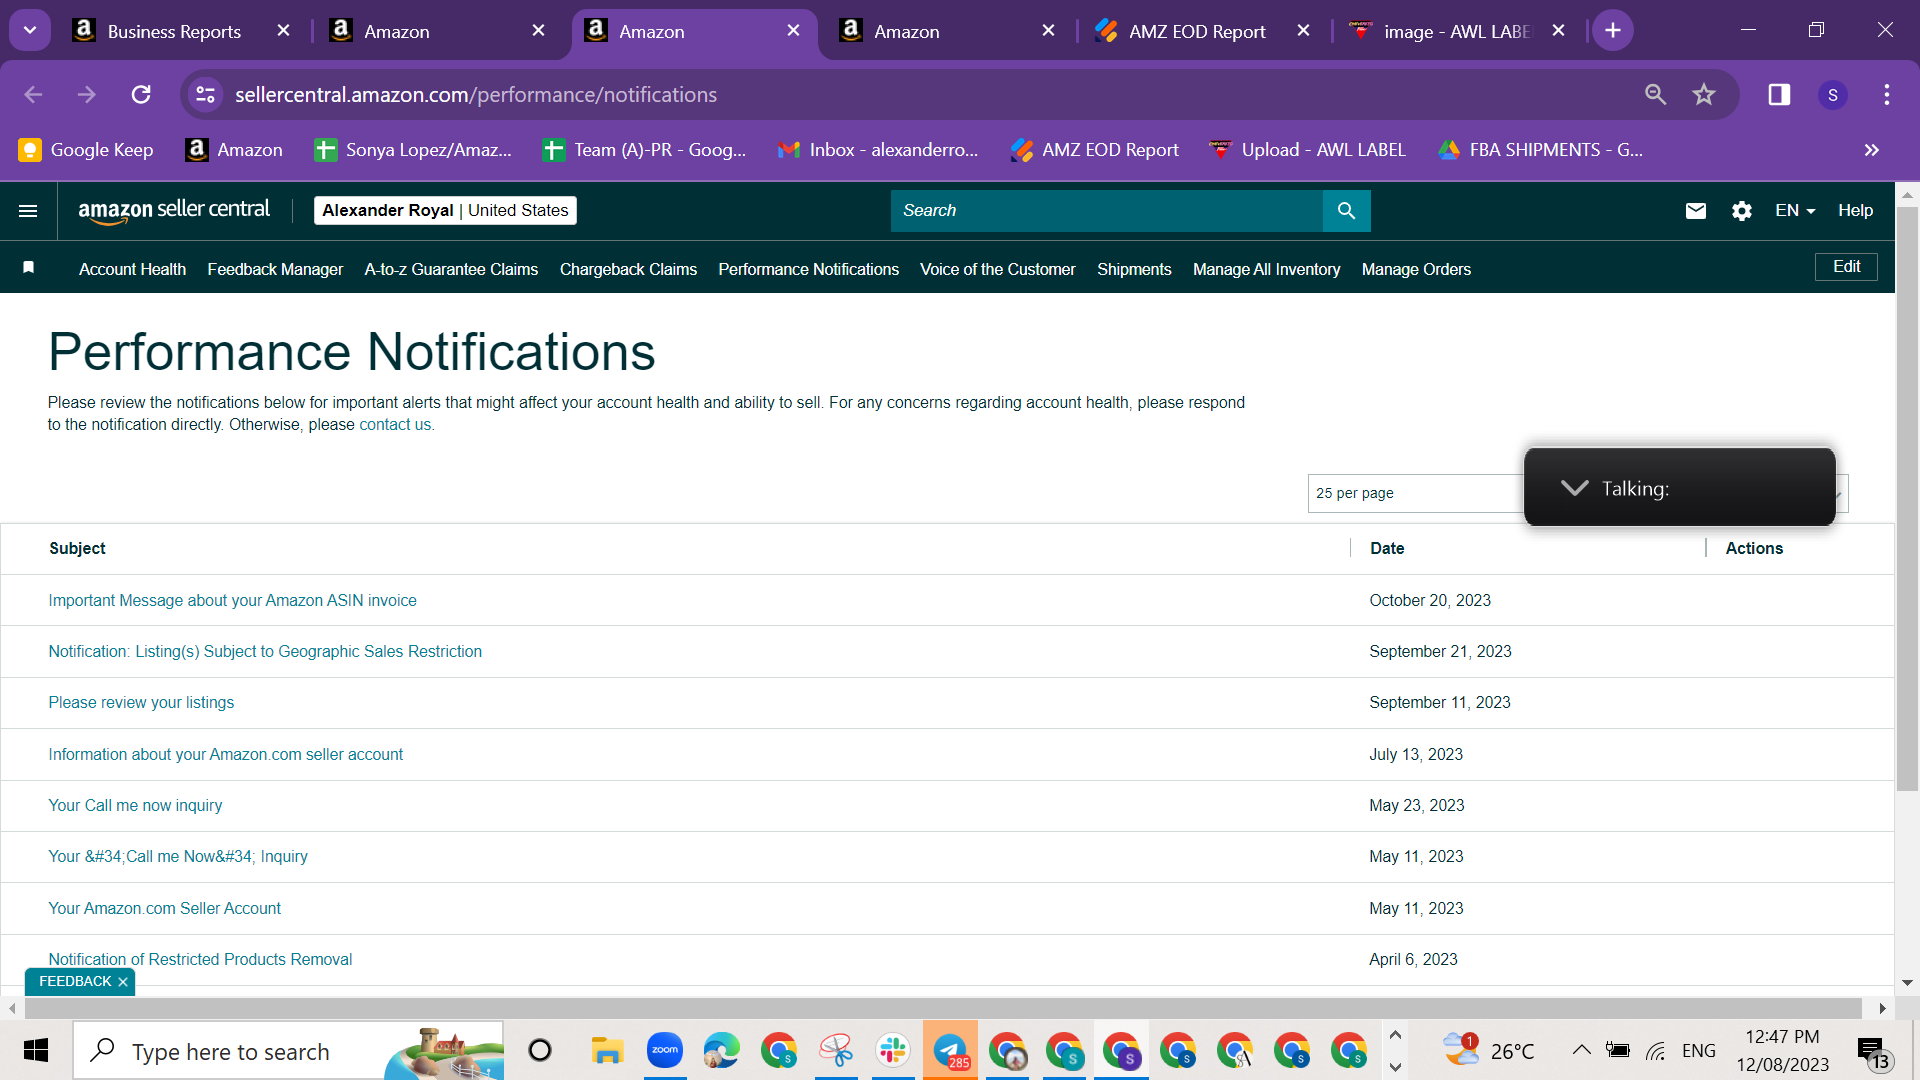Click the Google Keep bookmark
This screenshot has height=1080, width=1920.
pos(86,150)
